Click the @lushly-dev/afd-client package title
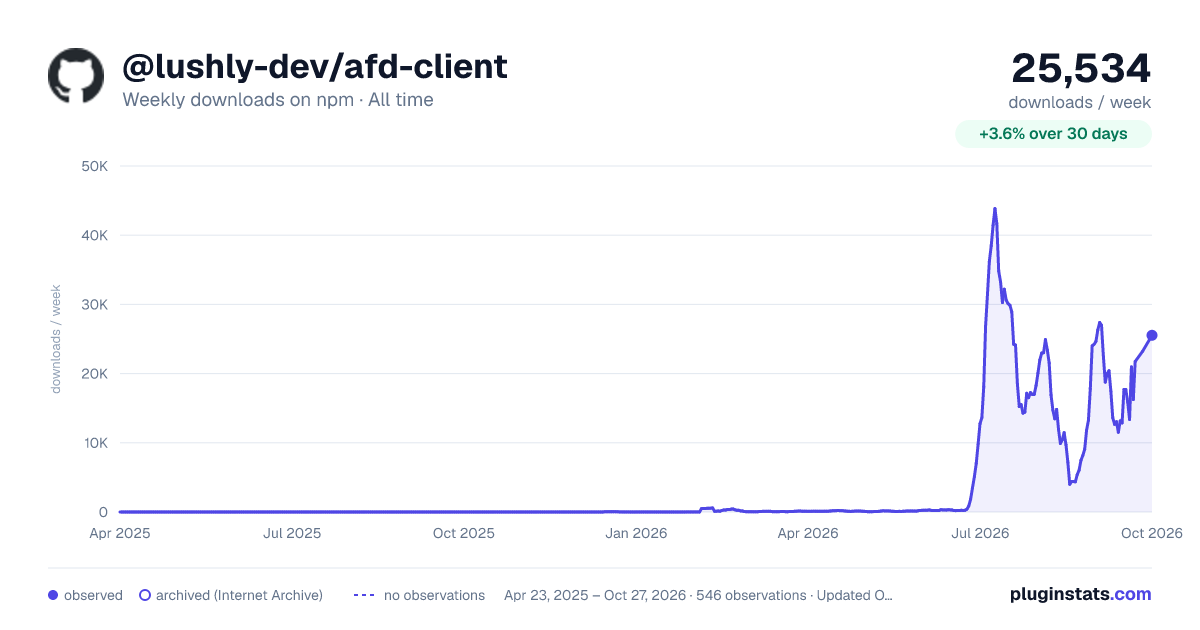Image resolution: width=1200 pixels, height=630 pixels. [315, 67]
